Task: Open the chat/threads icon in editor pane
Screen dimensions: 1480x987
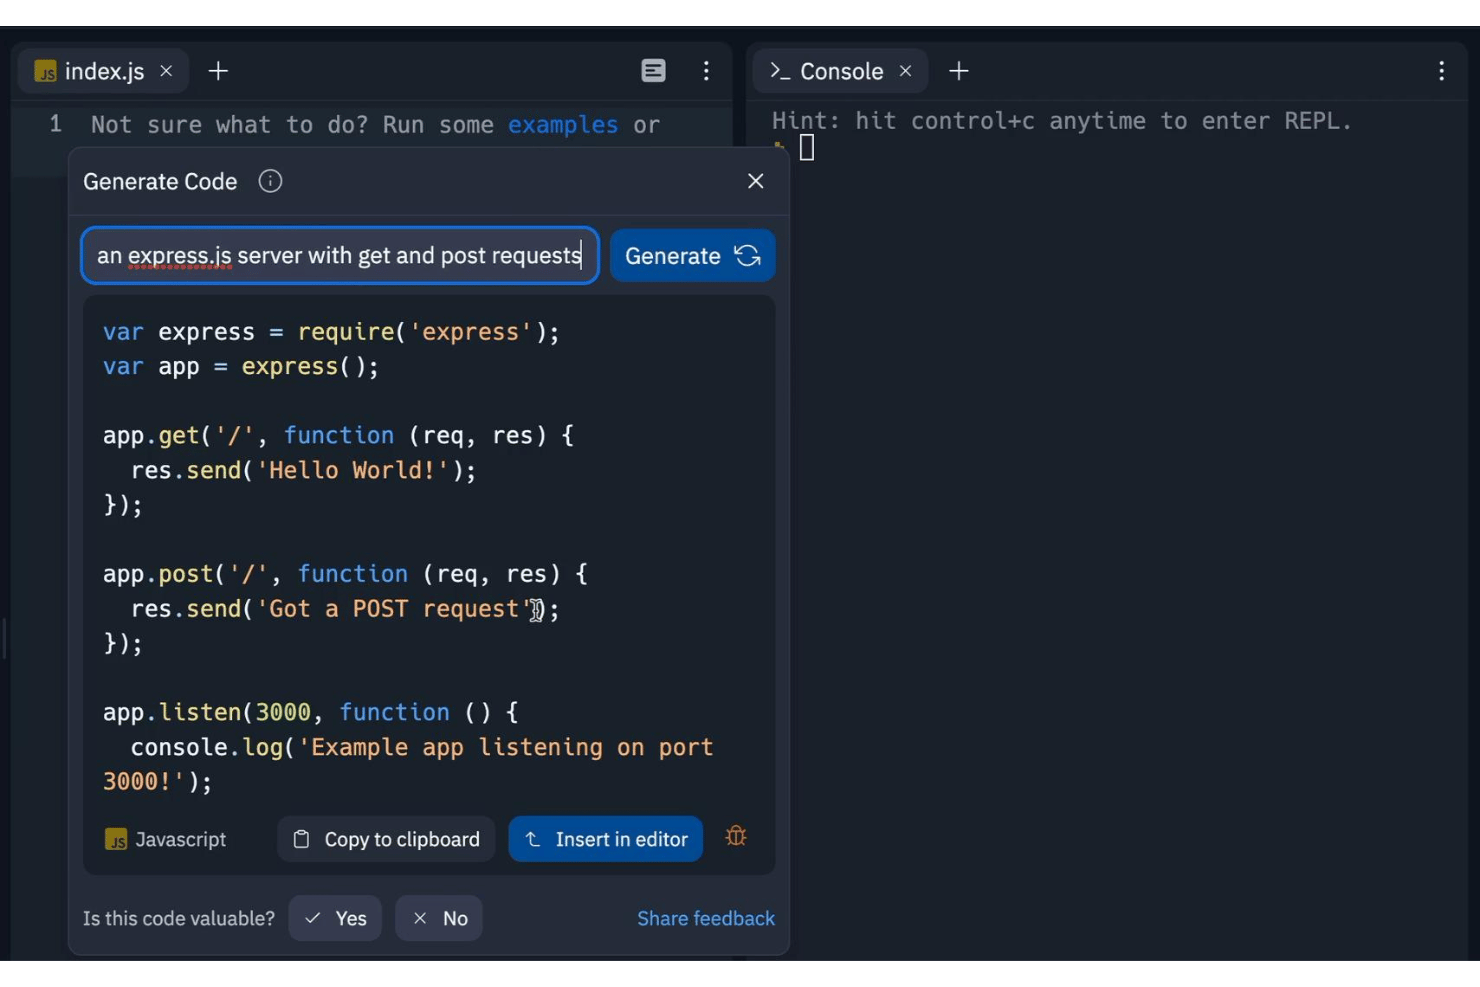Action: point(653,70)
